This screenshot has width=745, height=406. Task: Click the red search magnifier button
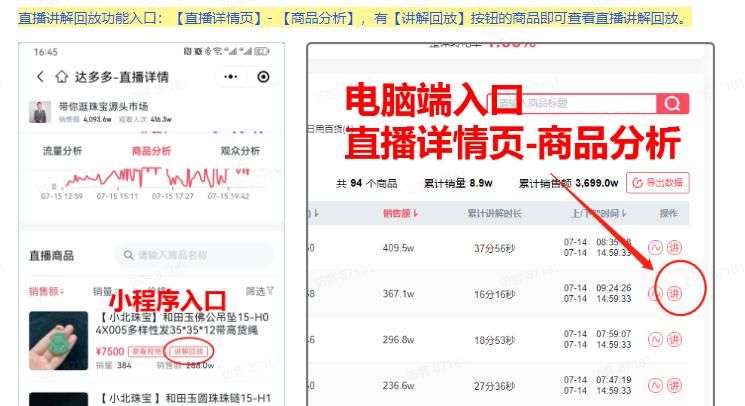672,103
